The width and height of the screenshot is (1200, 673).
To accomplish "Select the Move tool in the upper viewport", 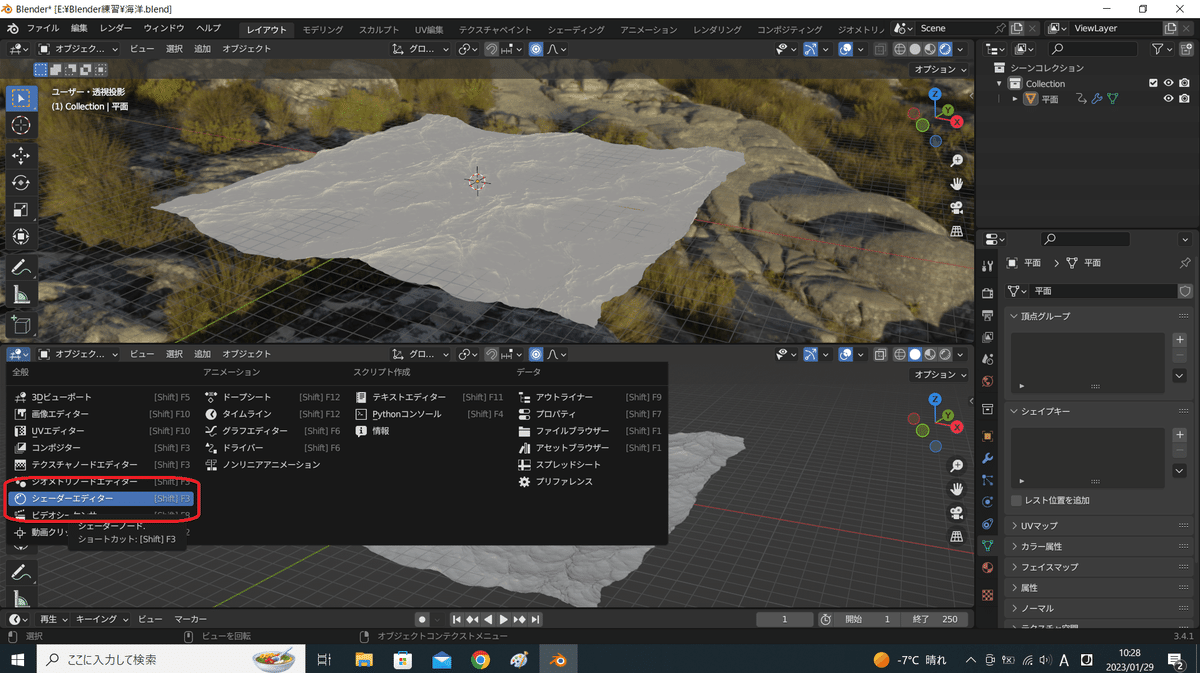I will (x=21, y=155).
